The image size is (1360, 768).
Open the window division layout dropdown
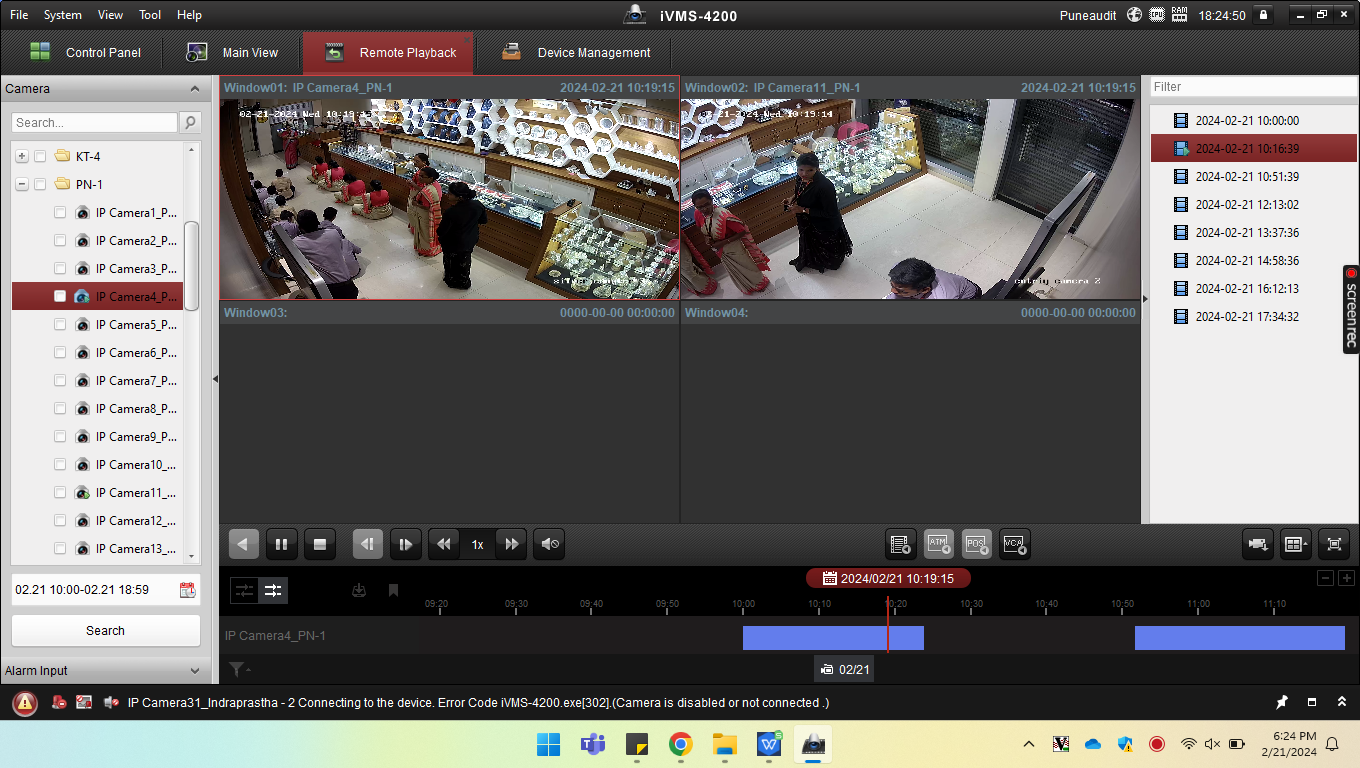click(x=1296, y=544)
